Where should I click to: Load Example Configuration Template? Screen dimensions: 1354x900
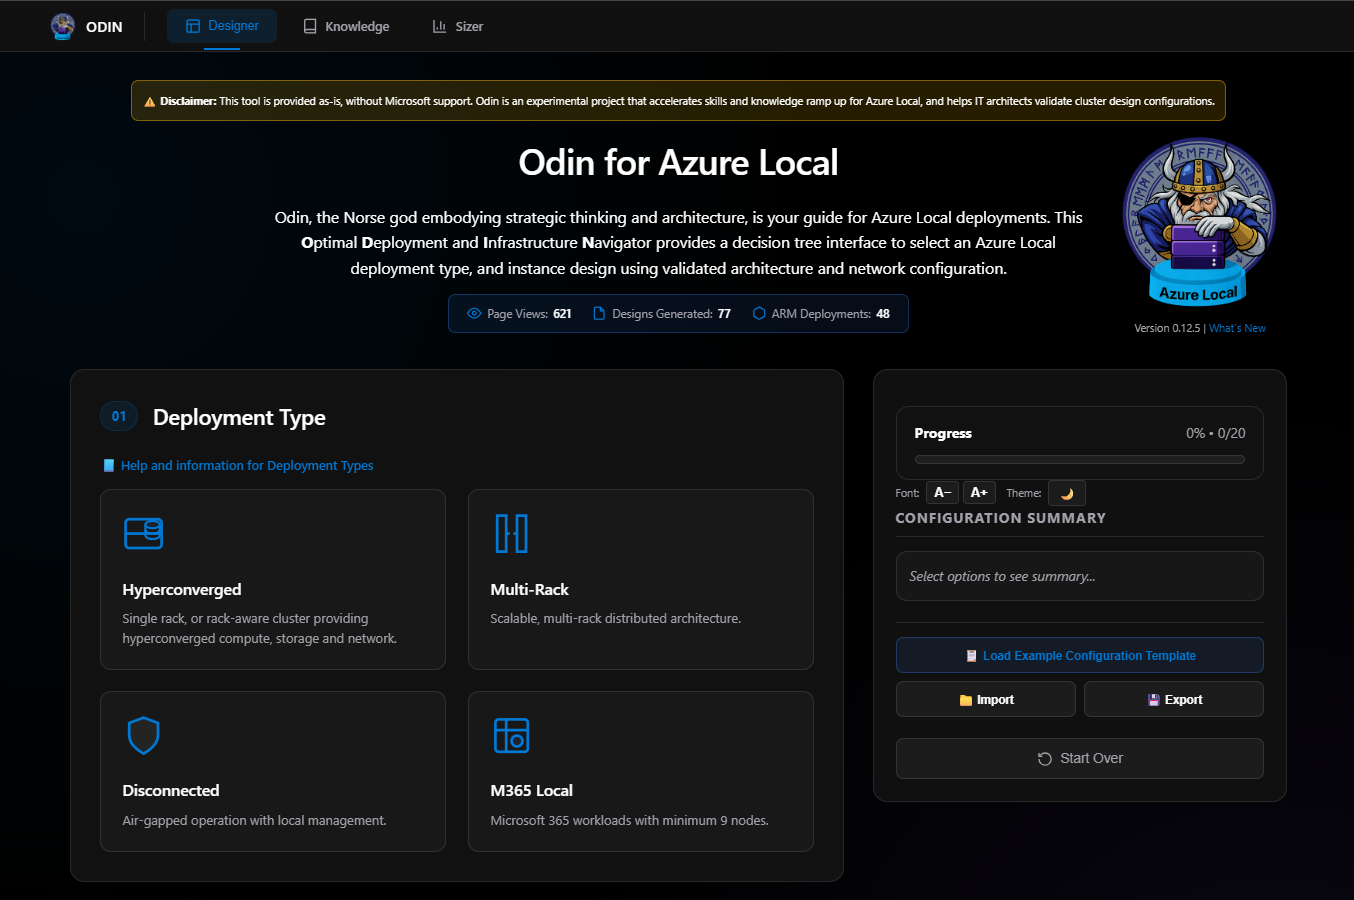pos(1080,656)
